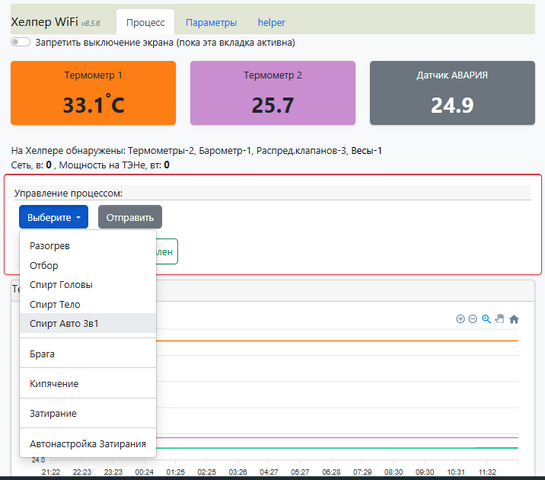
Task: Pick Спирт Тело menu option
Action: (88, 304)
